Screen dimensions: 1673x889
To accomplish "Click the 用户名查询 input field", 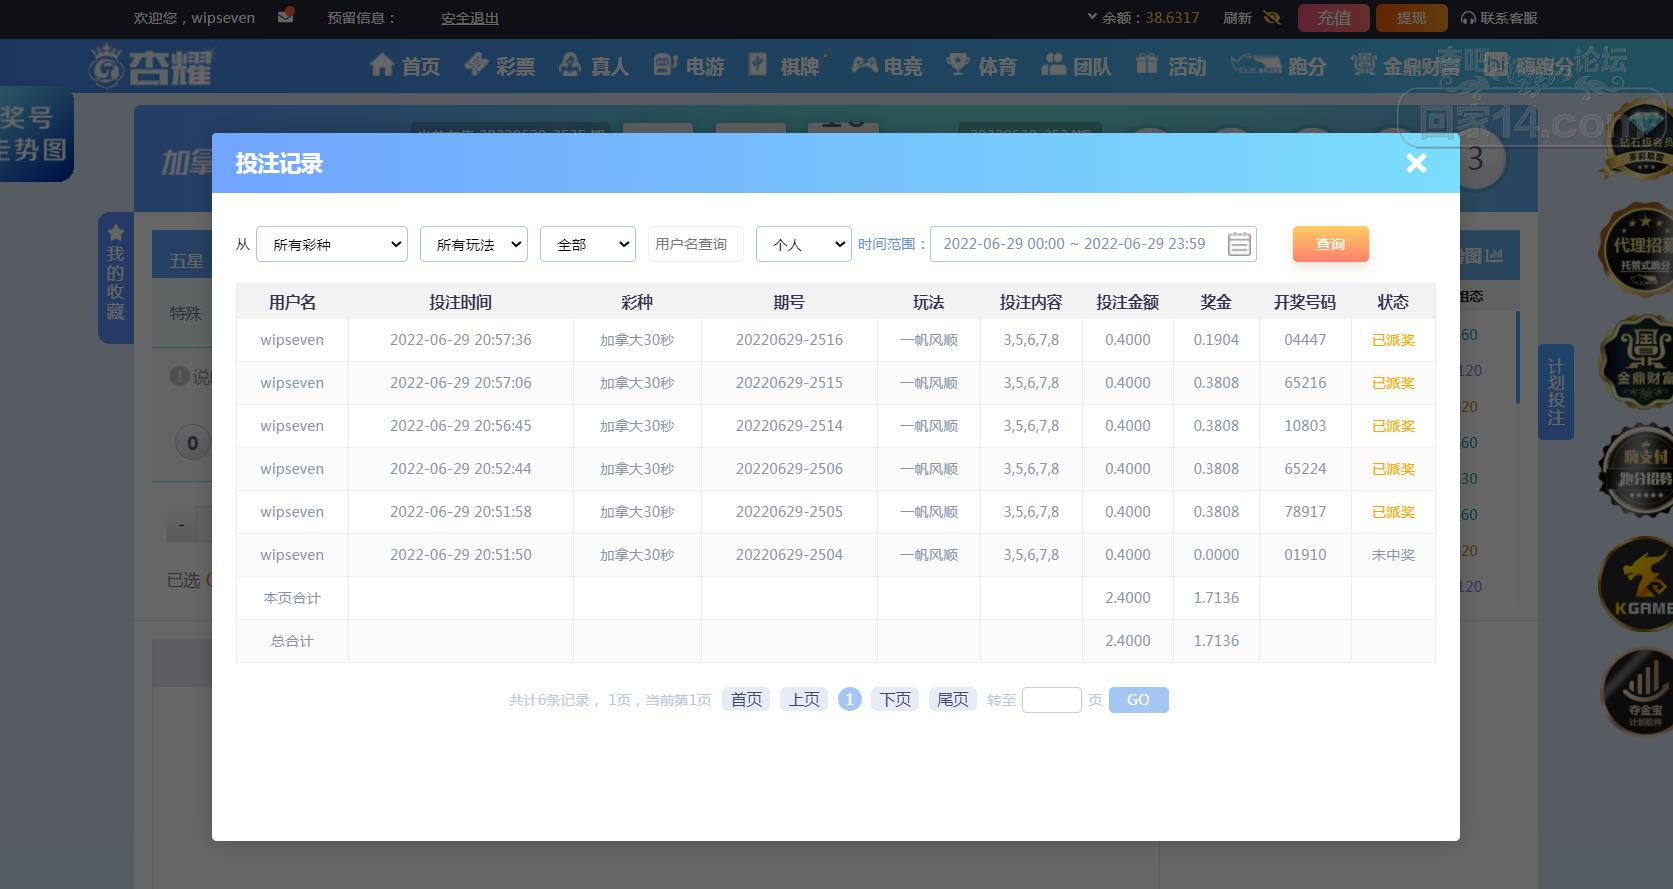I will click(696, 244).
